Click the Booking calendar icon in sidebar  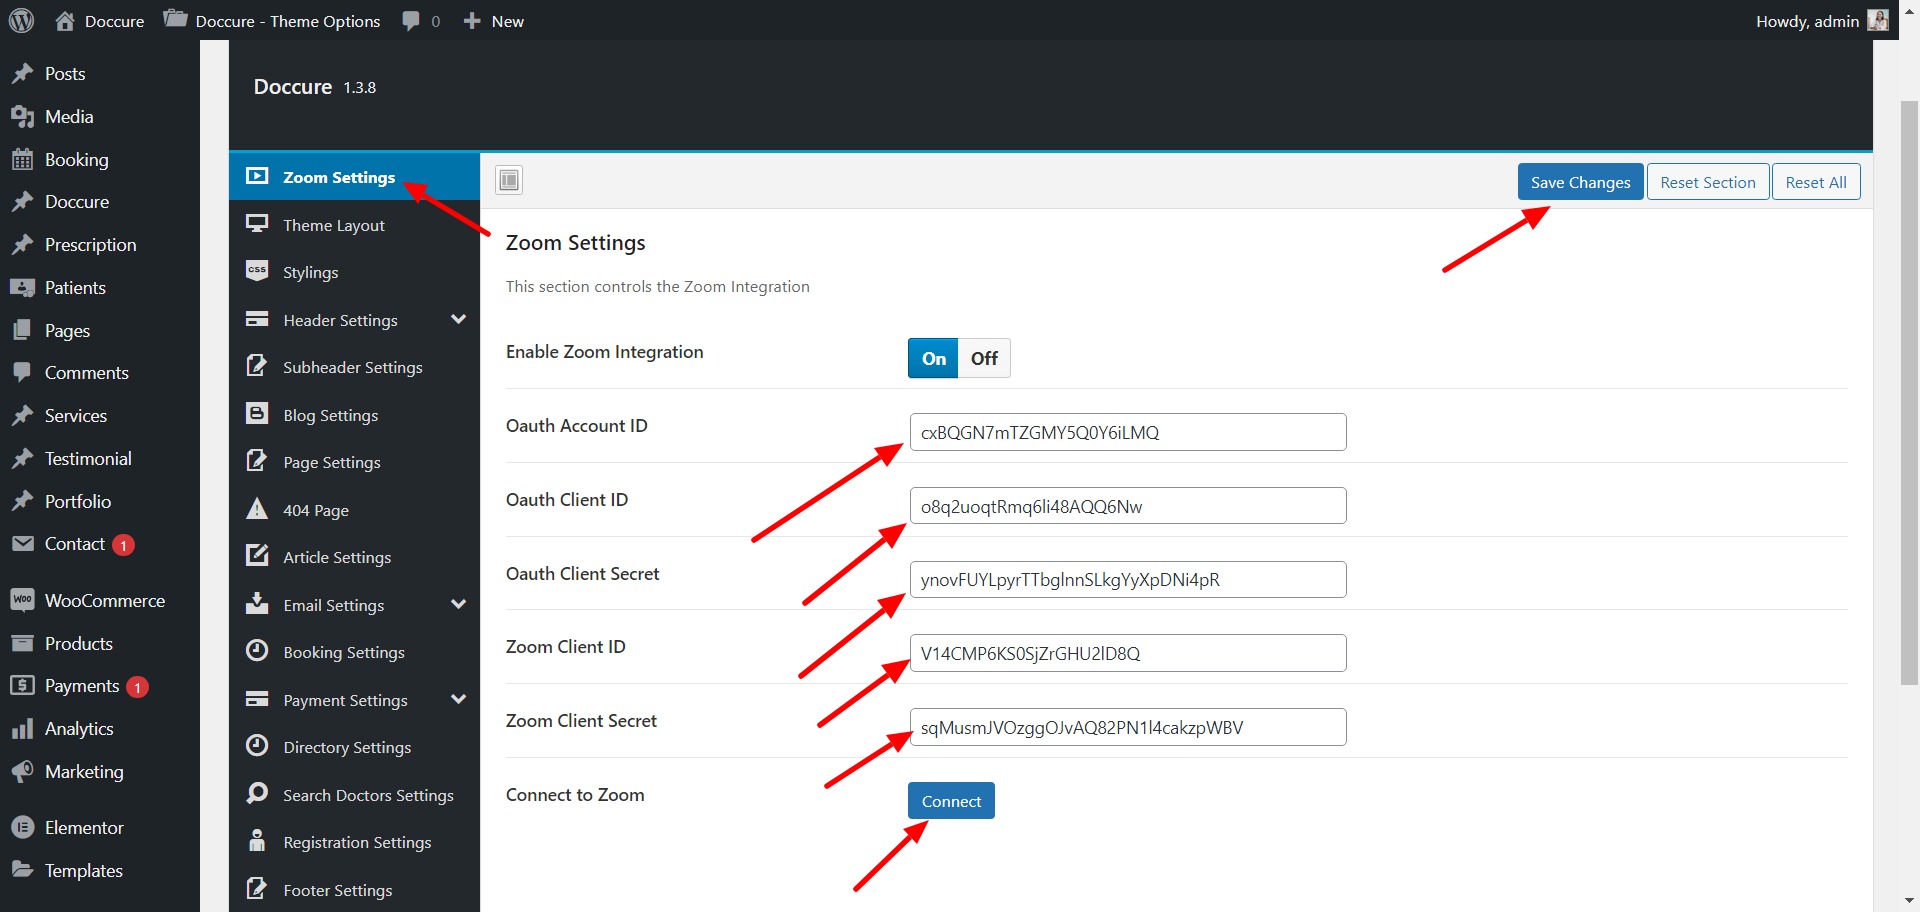(x=22, y=160)
